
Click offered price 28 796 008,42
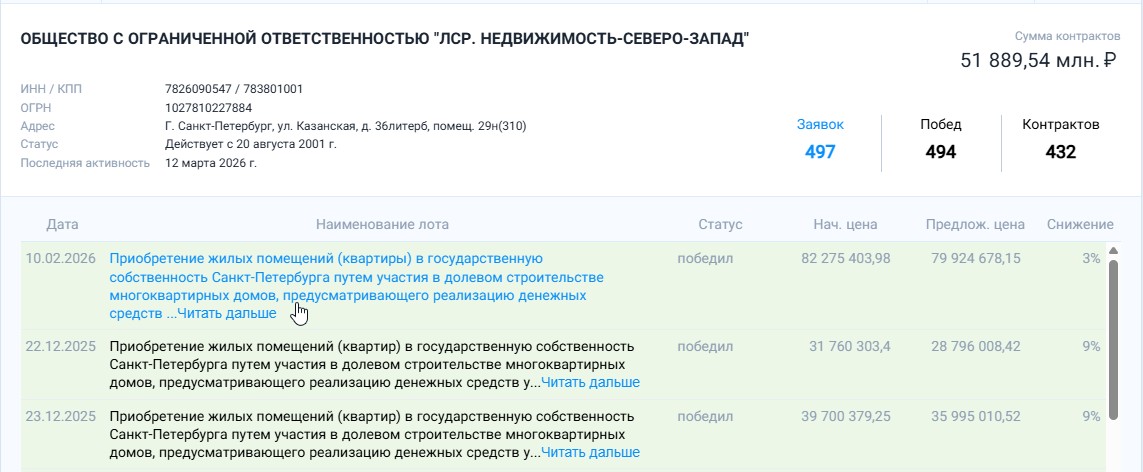[x=976, y=347]
